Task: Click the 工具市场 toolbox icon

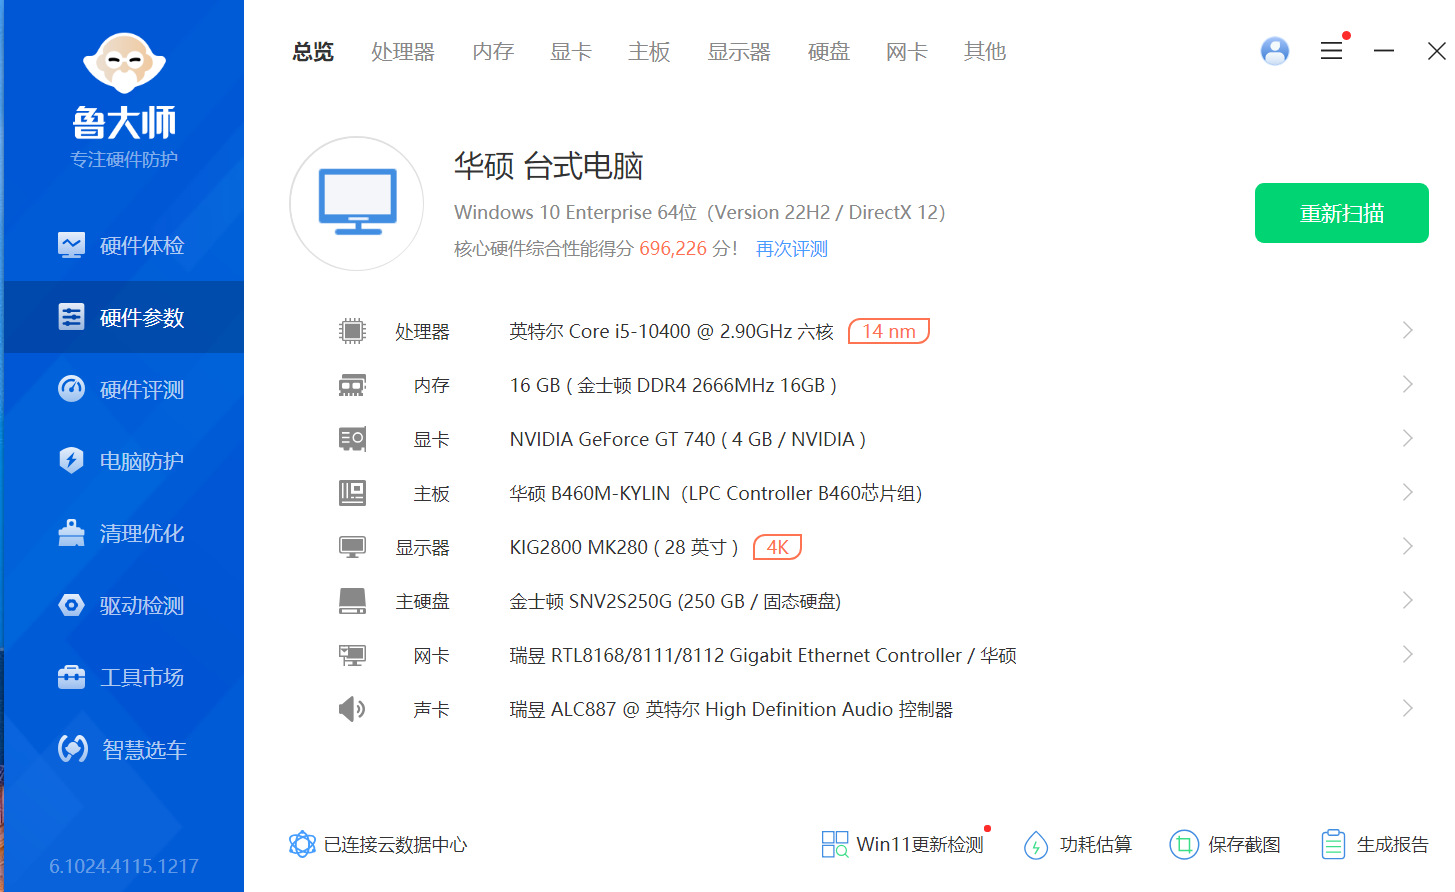Action: tap(71, 677)
